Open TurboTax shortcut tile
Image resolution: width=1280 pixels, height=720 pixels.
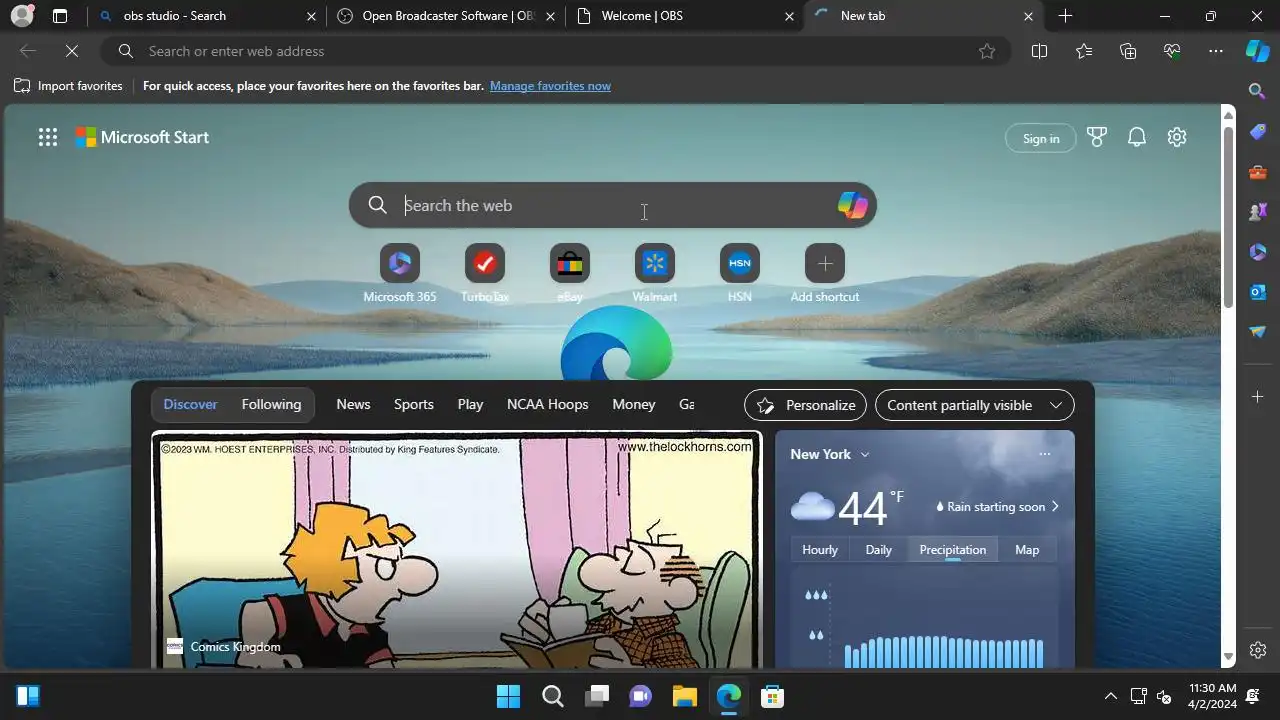tap(485, 273)
